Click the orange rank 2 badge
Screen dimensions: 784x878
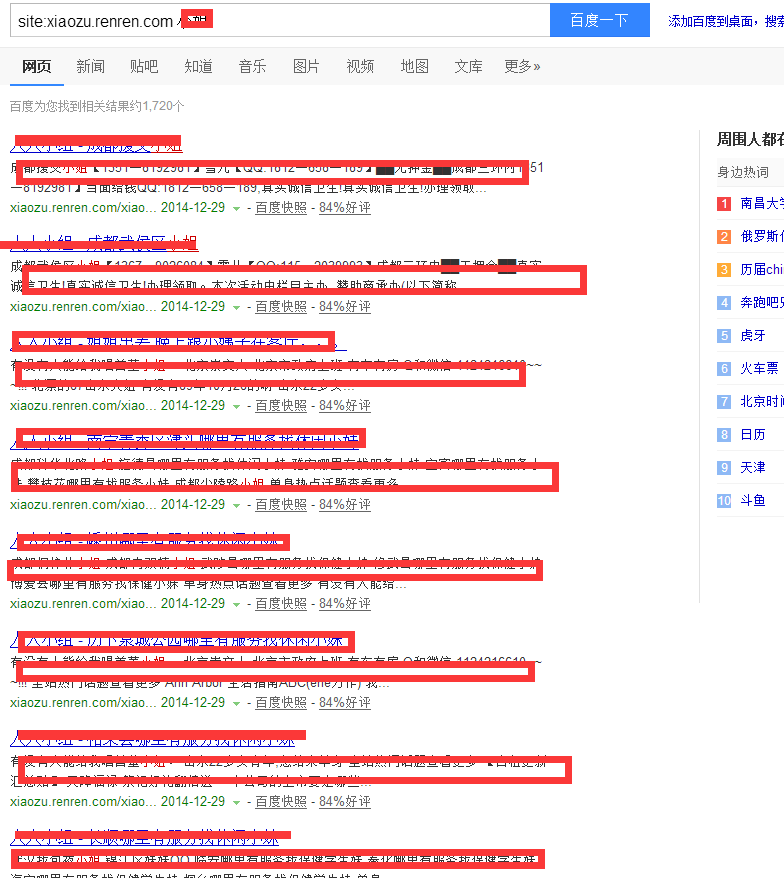click(x=724, y=237)
